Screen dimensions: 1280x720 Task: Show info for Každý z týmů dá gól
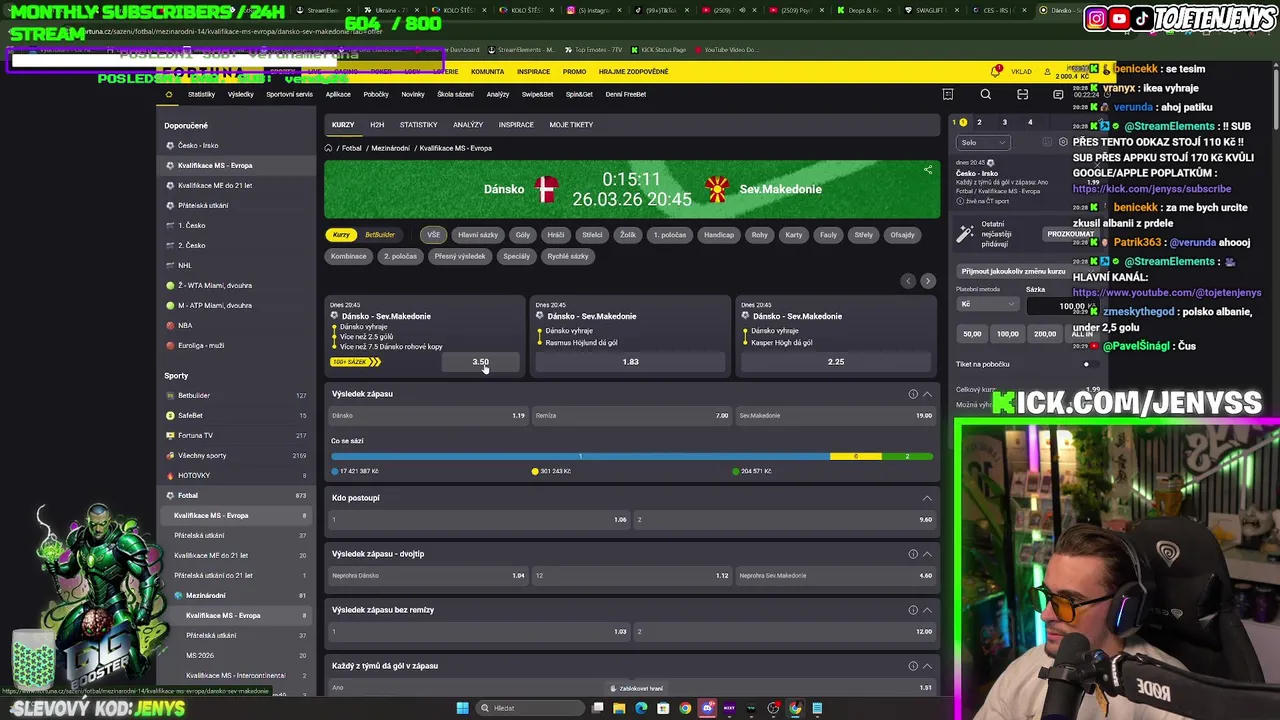pyautogui.click(x=913, y=666)
